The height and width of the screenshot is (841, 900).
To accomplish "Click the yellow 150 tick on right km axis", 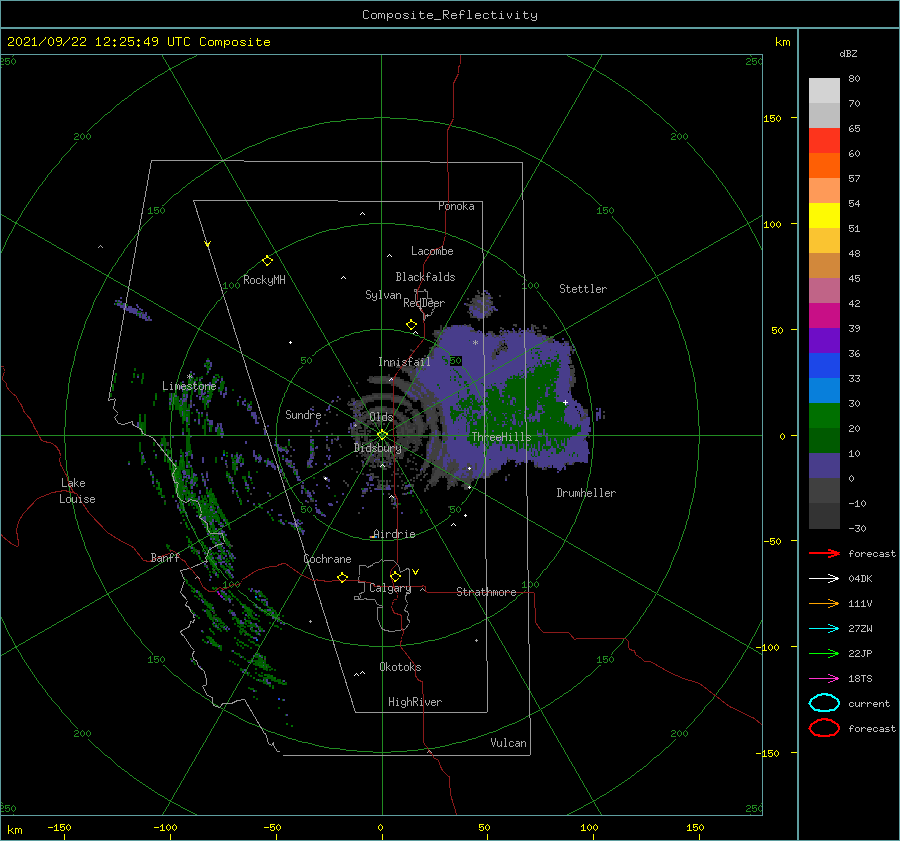I will pos(772,118).
